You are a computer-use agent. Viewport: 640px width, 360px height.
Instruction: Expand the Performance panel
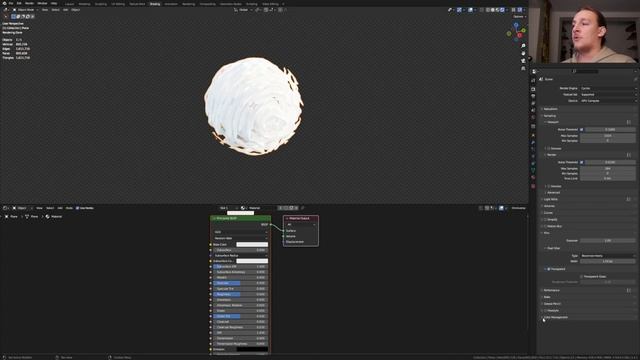(551, 290)
